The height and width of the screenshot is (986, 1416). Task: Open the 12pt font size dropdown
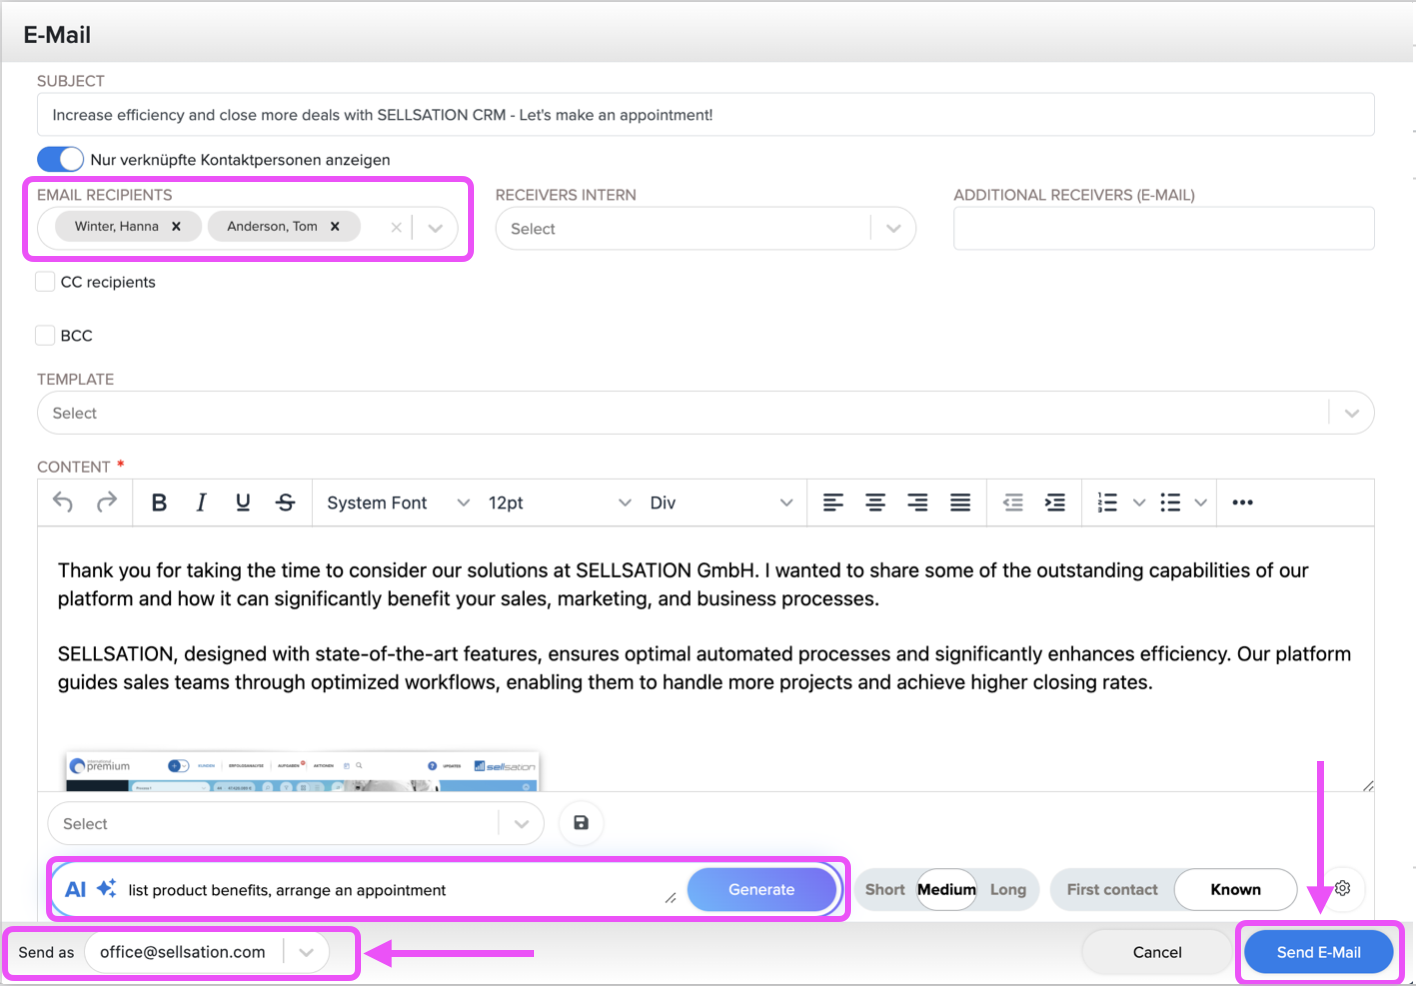[559, 502]
